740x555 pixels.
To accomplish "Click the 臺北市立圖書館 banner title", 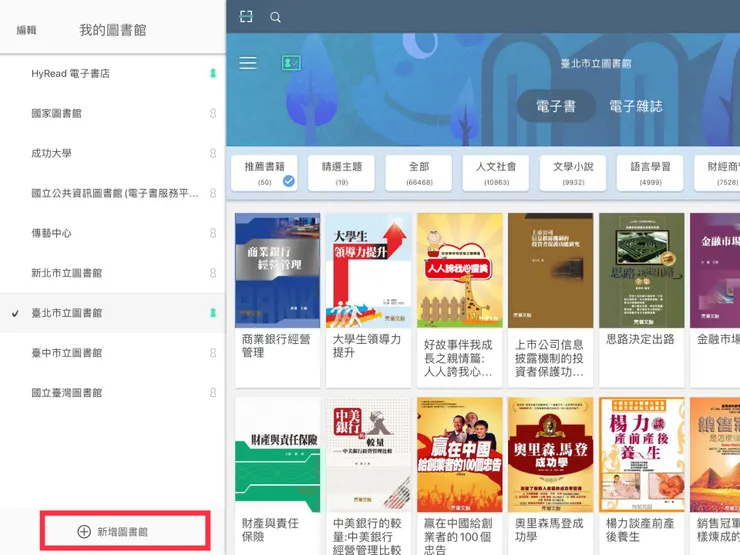I will pos(596,64).
